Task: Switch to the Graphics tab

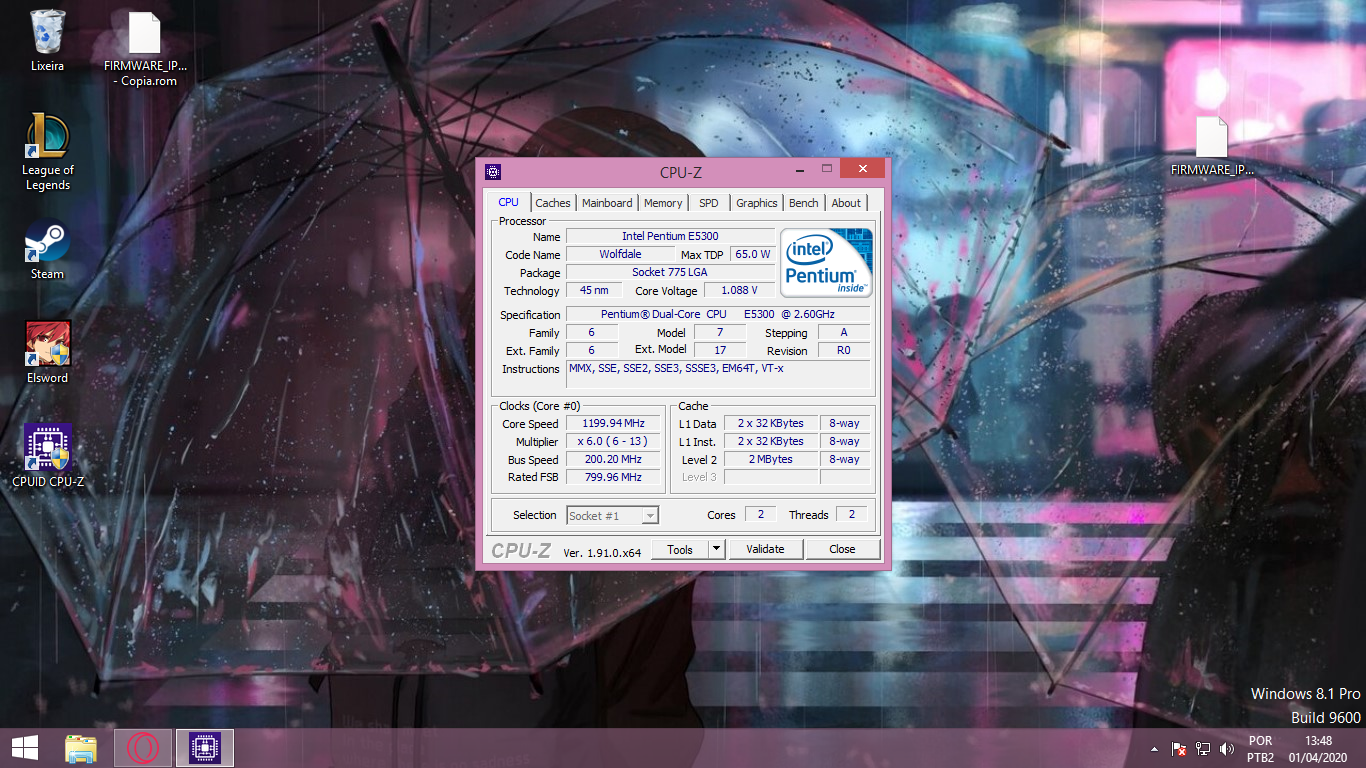Action: point(757,203)
